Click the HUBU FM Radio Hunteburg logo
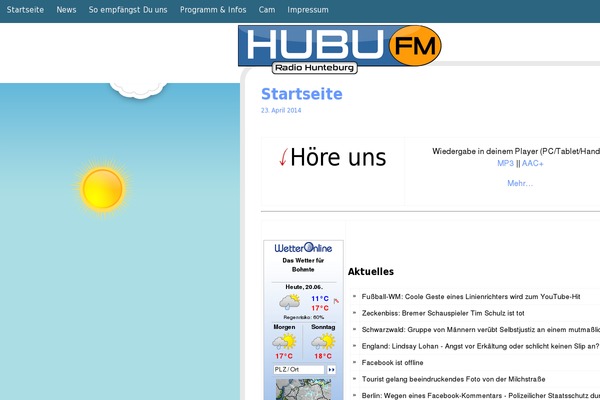Screen dimensions: 600x400 (339, 49)
